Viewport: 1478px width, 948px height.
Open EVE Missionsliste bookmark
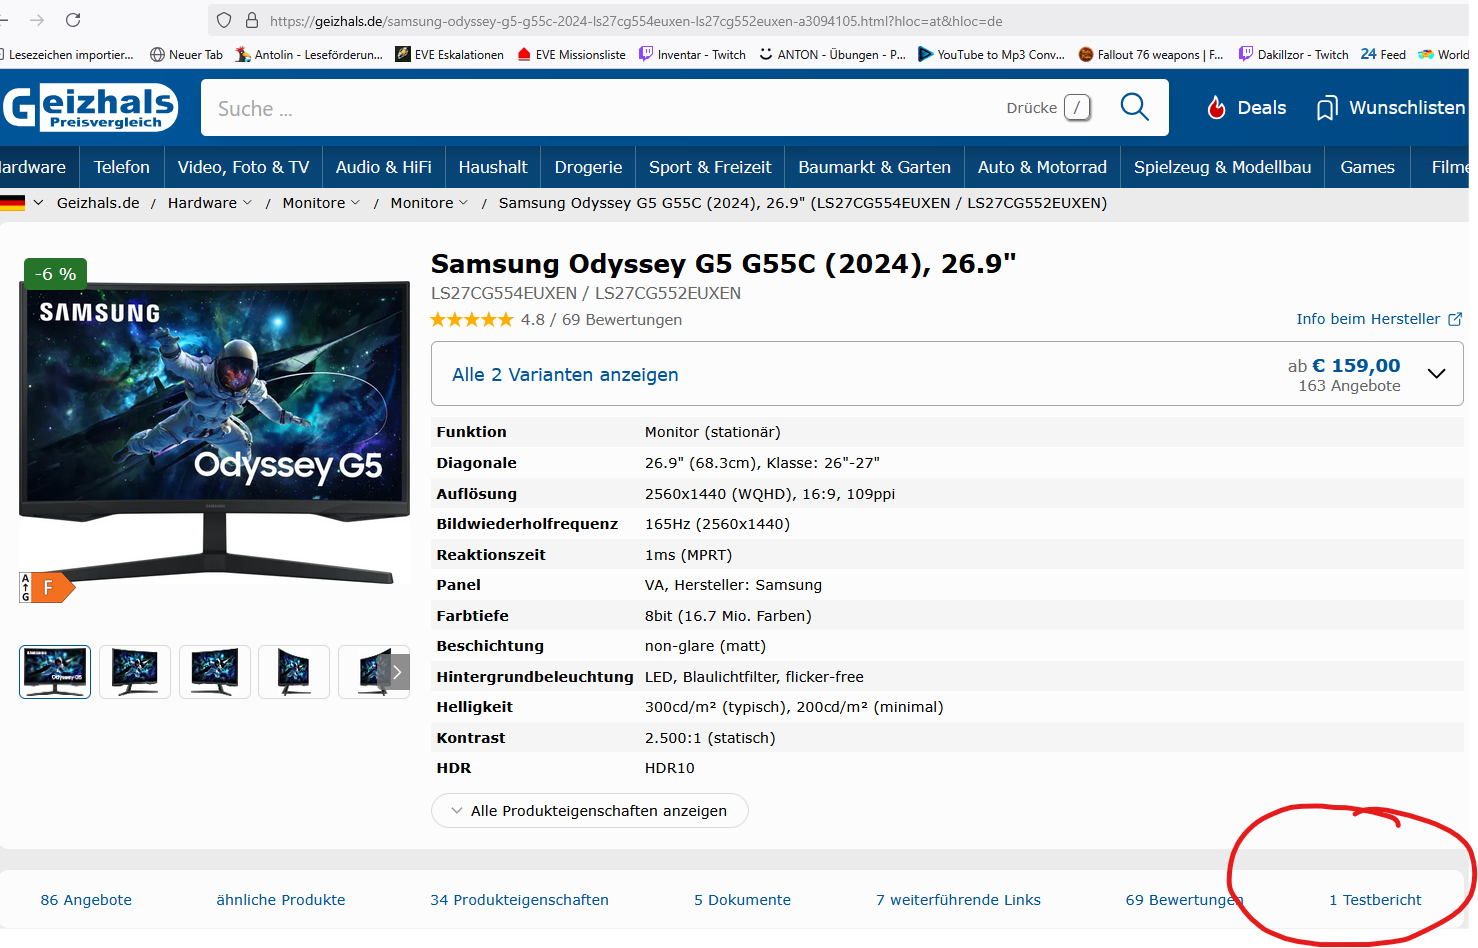pos(571,55)
